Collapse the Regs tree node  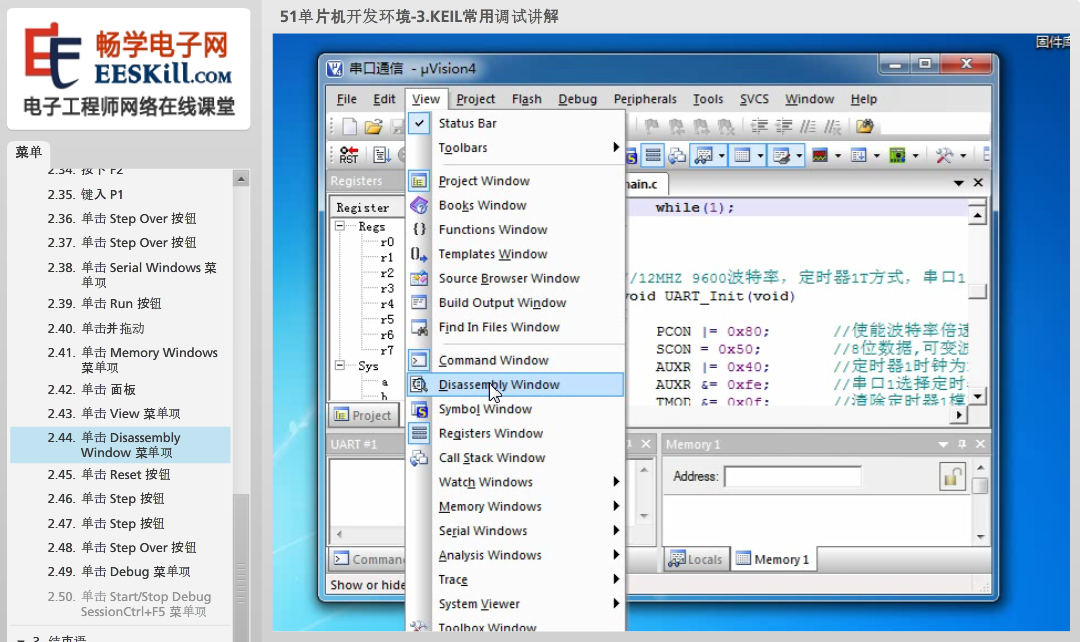click(340, 226)
